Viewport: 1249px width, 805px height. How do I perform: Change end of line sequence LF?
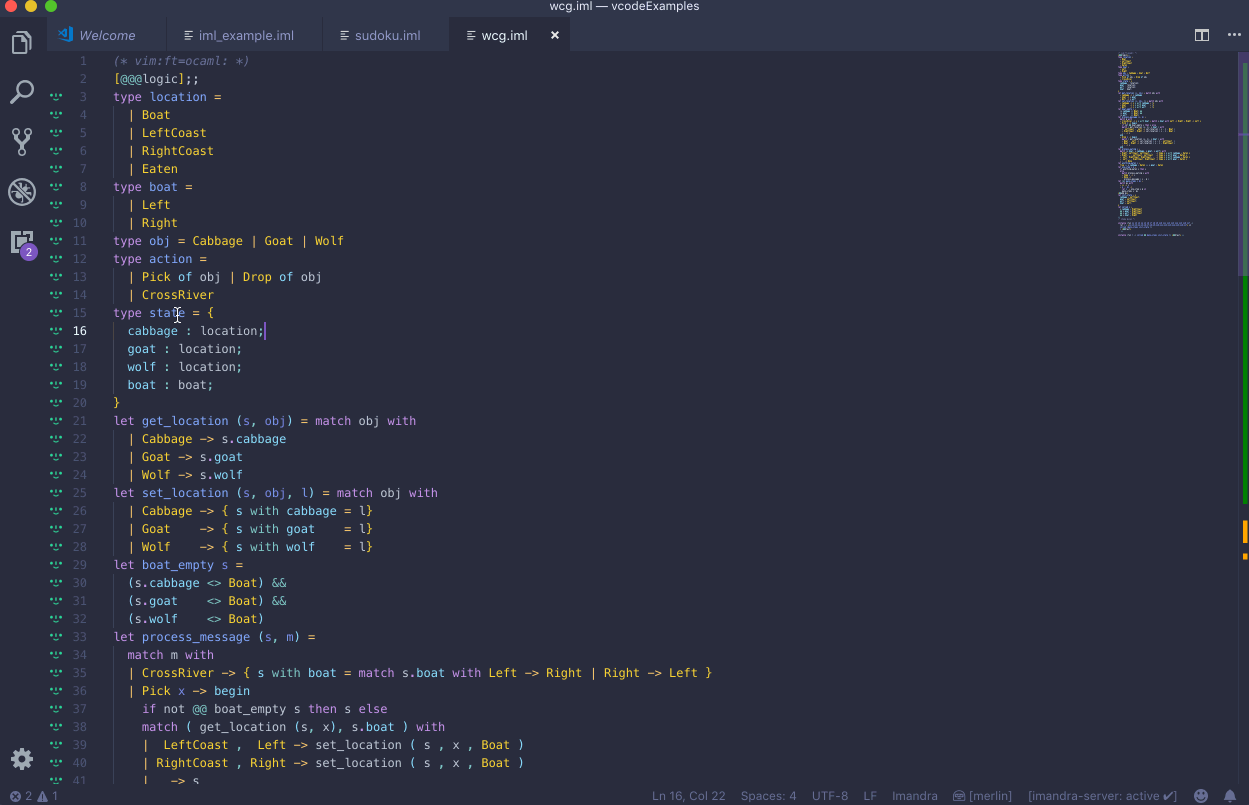(870, 796)
